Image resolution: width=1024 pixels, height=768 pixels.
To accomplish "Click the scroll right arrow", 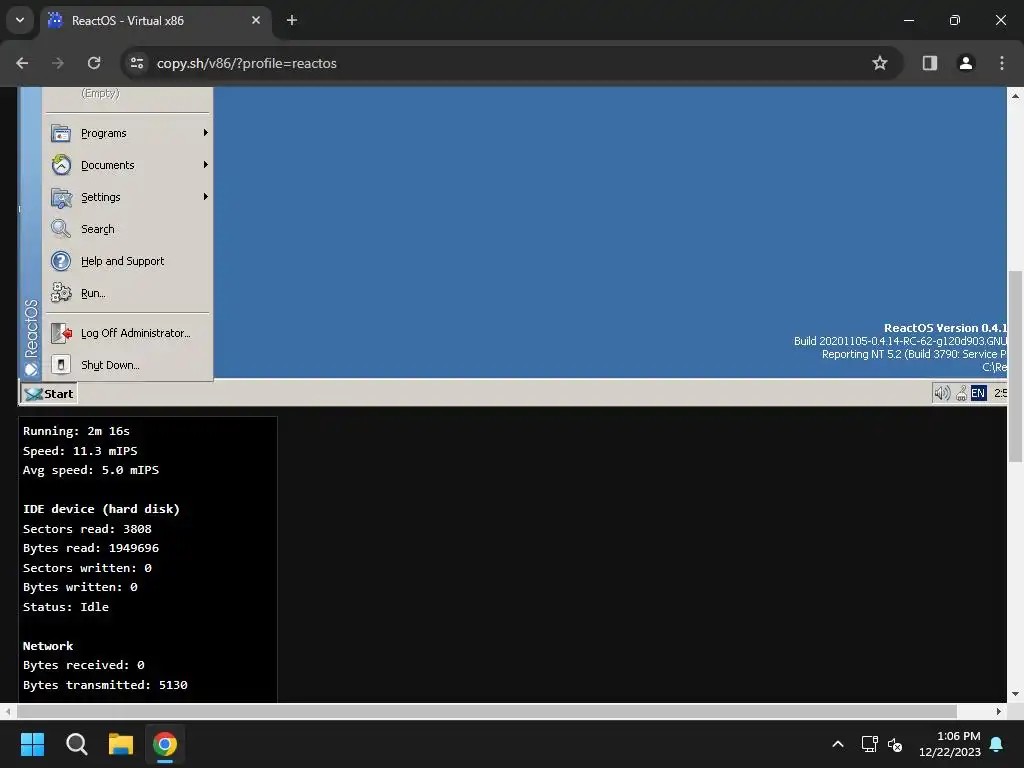I will 999,711.
